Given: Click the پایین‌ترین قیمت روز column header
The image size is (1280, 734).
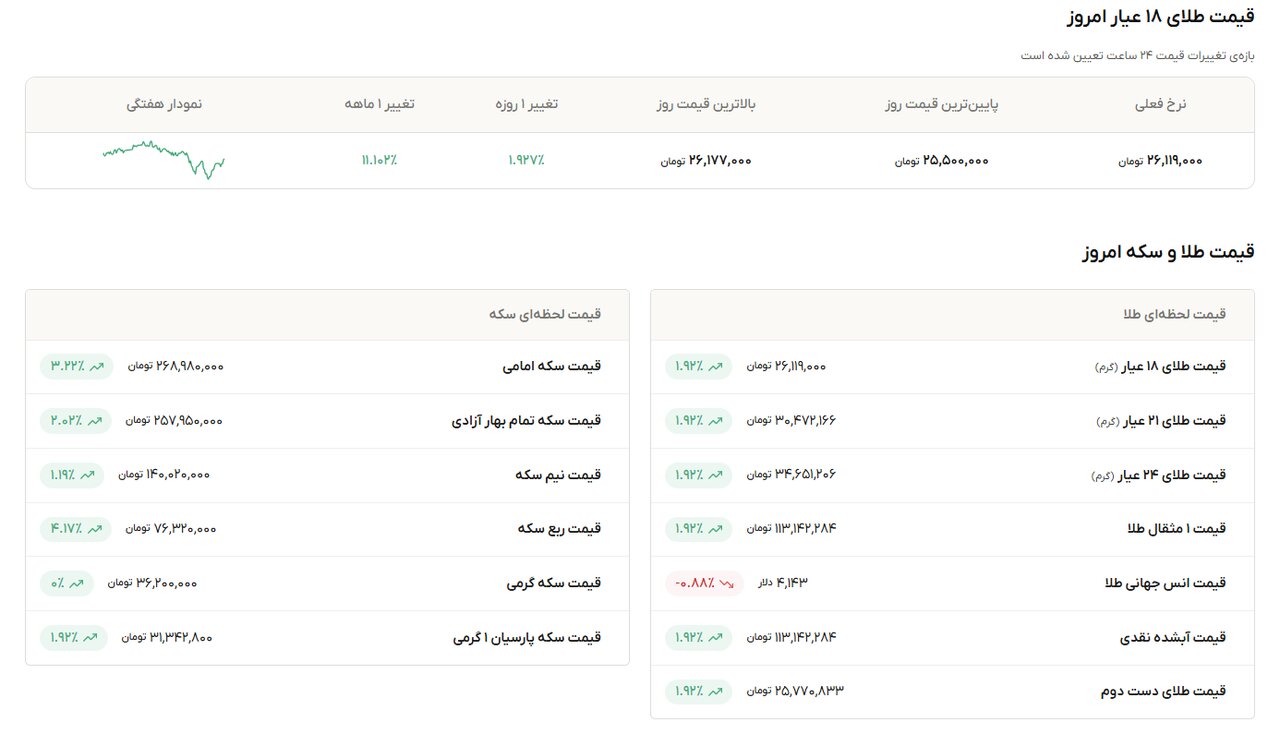Looking at the screenshot, I should (942, 104).
